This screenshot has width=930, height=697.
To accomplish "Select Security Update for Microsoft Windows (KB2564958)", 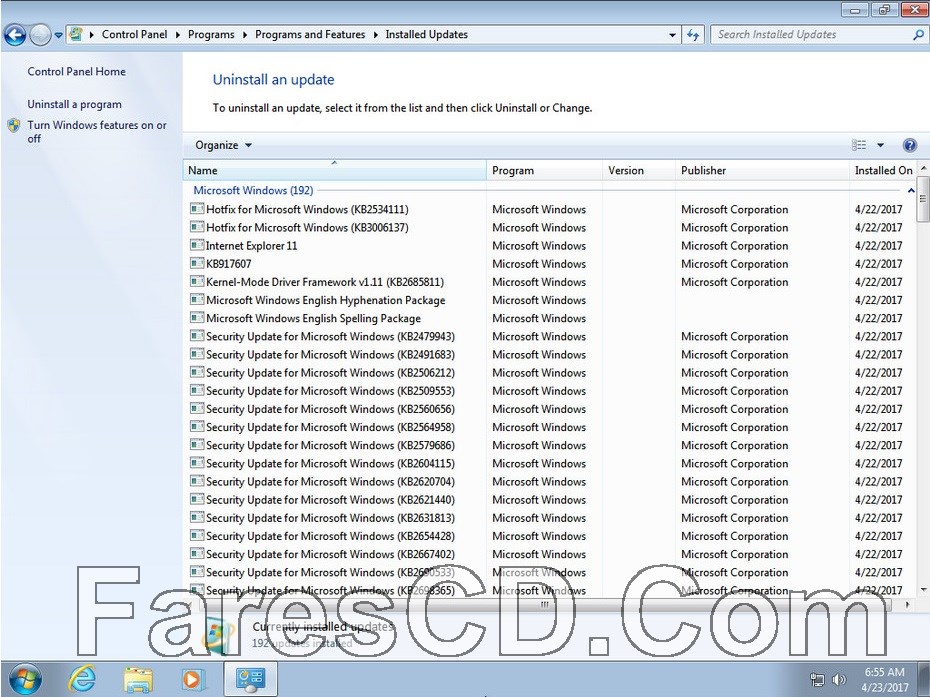I will (x=330, y=427).
